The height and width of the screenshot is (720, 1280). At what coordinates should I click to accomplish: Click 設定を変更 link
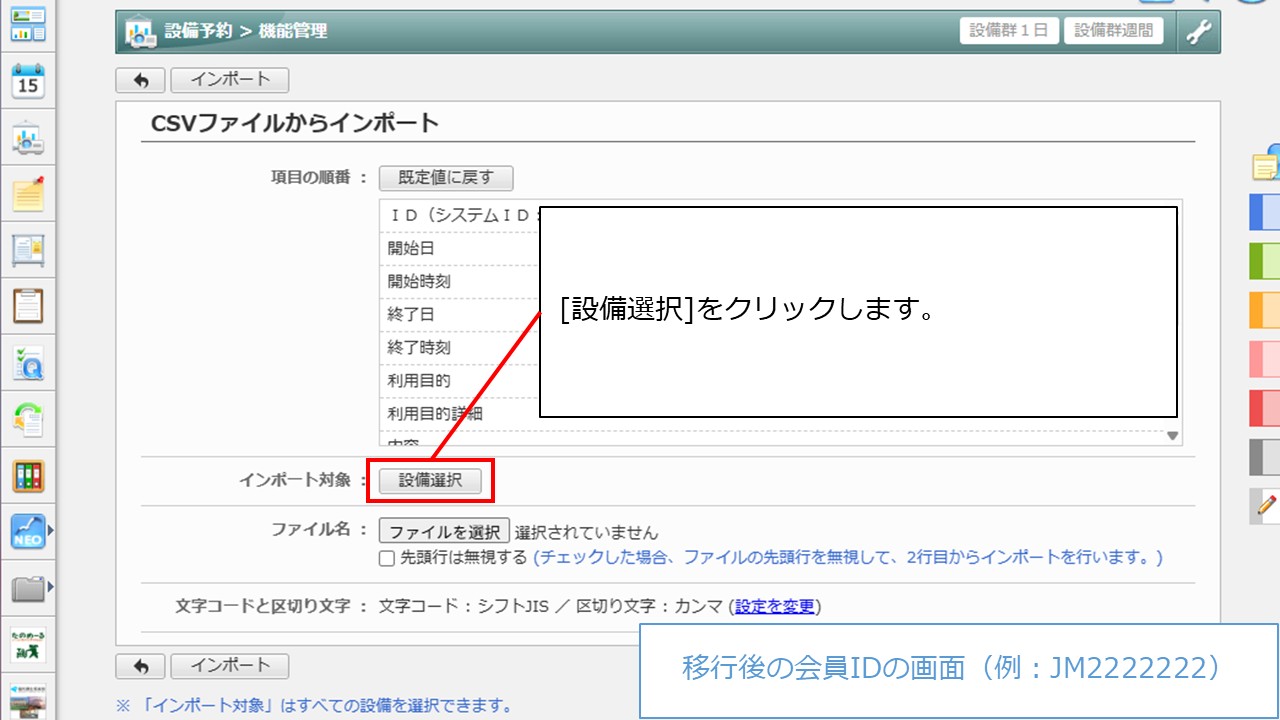click(x=775, y=606)
